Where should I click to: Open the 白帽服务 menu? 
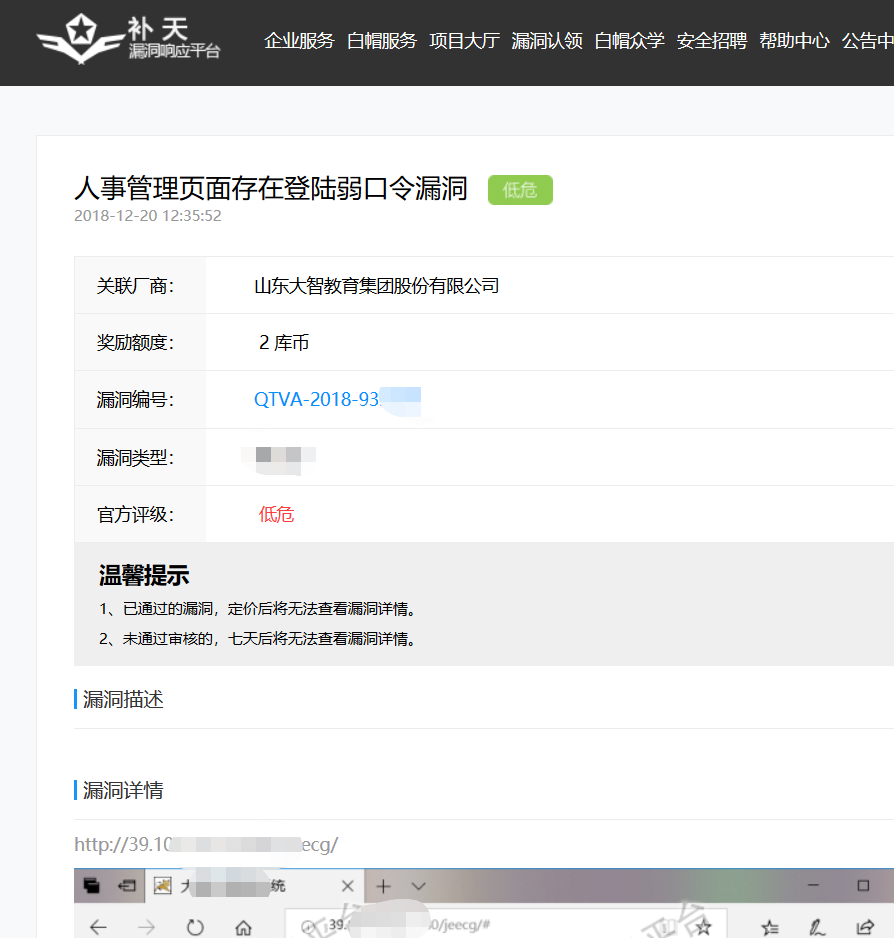(x=382, y=41)
